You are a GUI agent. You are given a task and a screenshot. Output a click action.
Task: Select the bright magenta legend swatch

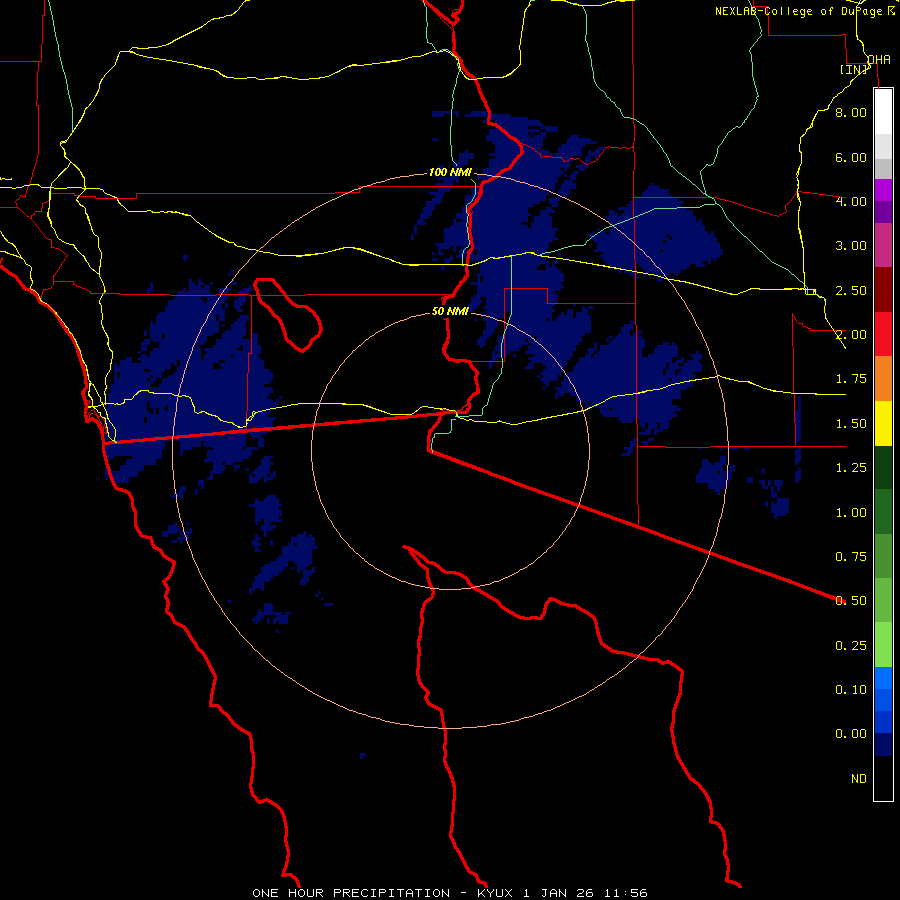pos(883,190)
